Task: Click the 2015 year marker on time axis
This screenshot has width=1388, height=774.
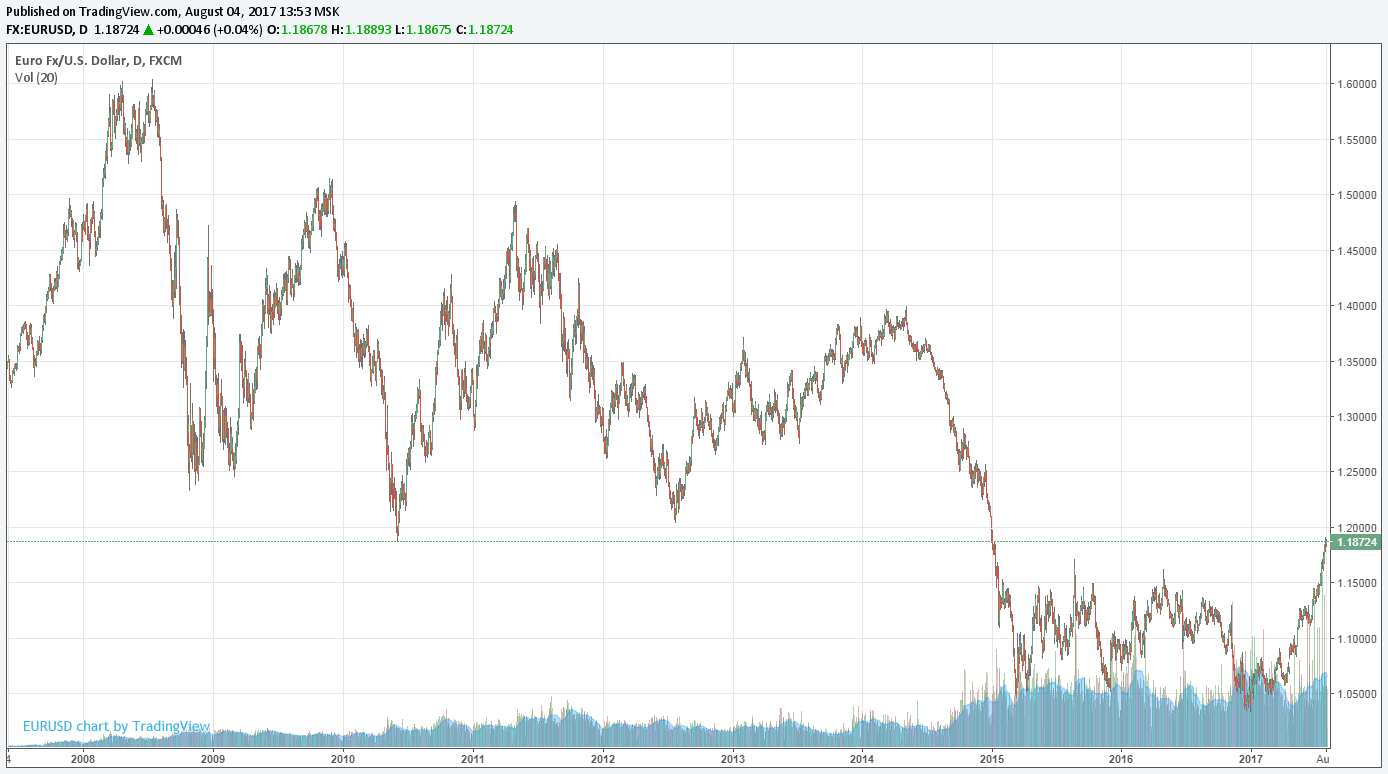Action: [991, 760]
